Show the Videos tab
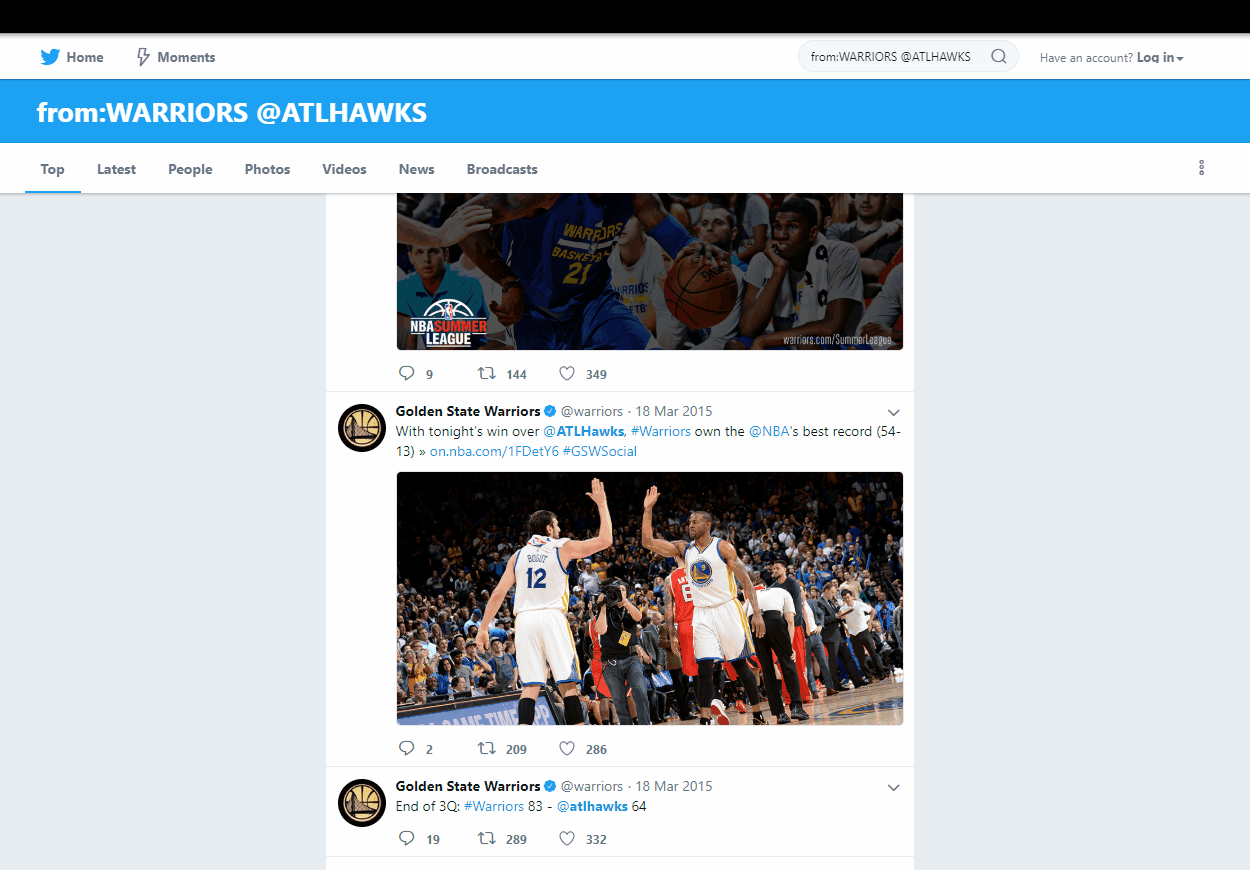1250x870 pixels. [344, 169]
